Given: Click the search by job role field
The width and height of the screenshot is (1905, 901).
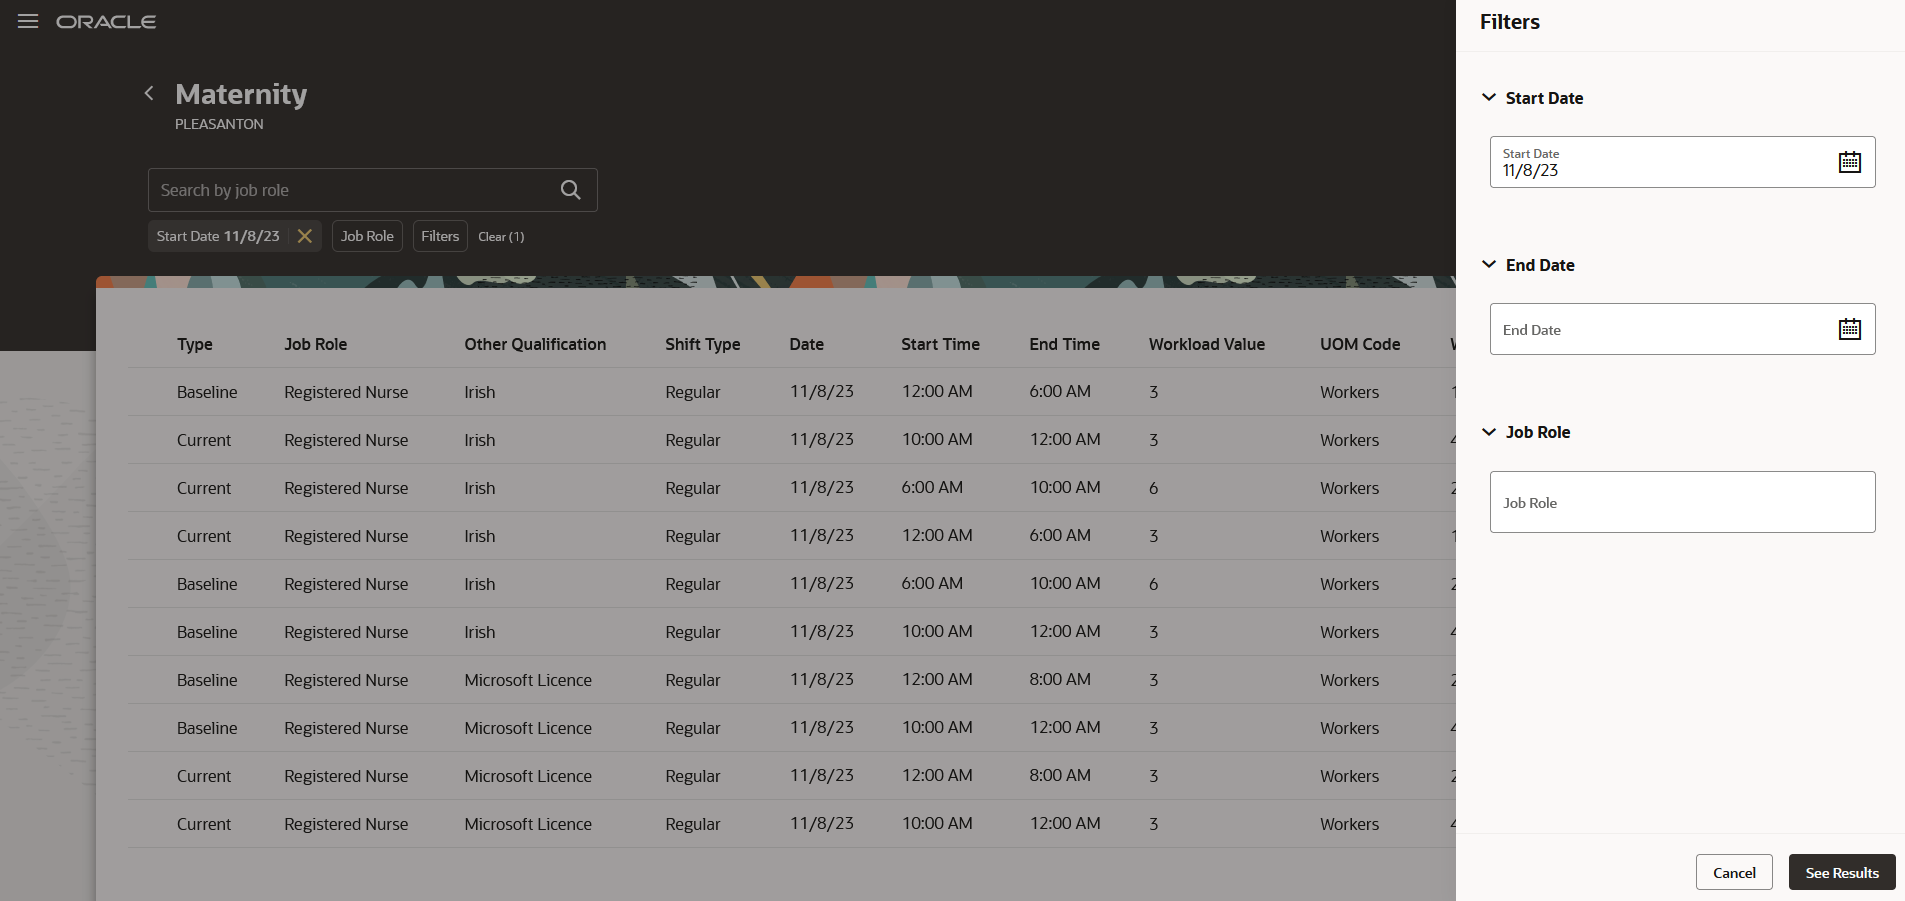Looking at the screenshot, I should coord(350,189).
